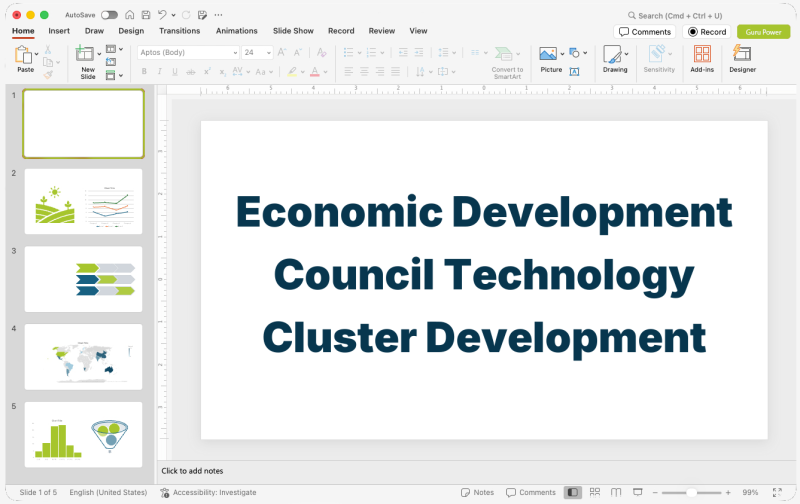800x504 pixels.
Task: Click the Section icon
Action: [111, 75]
